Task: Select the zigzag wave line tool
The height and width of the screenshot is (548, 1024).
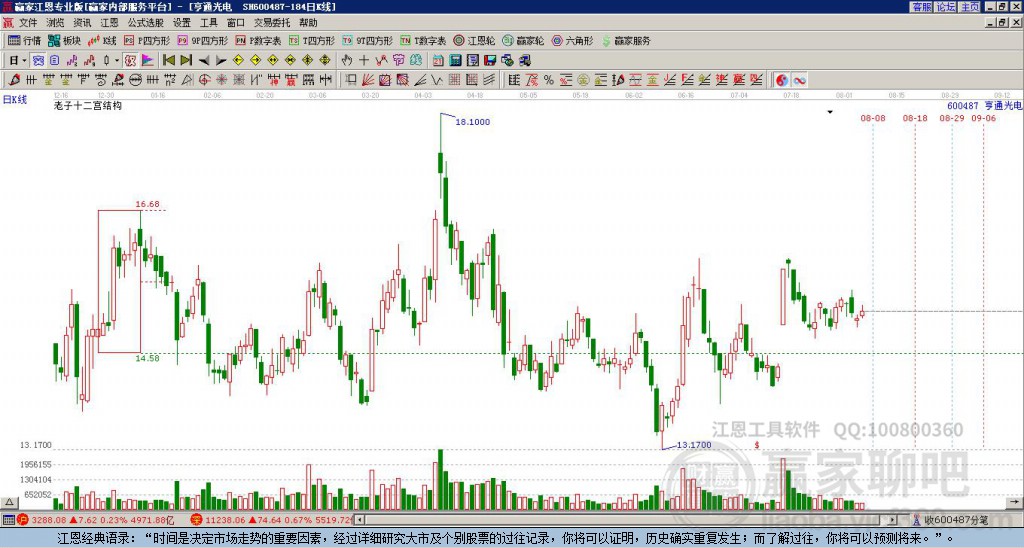Action: [x=436, y=80]
